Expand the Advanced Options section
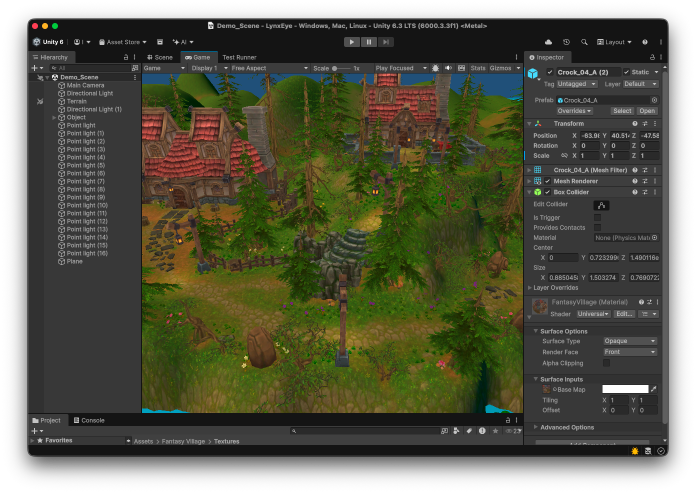The width and height of the screenshot is (696, 493). pos(536,427)
